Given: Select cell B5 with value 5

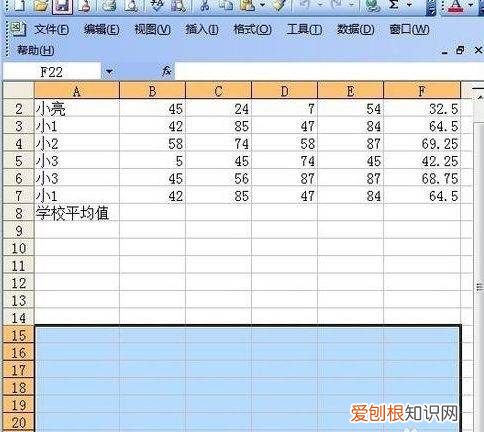Looking at the screenshot, I should (x=152, y=161).
